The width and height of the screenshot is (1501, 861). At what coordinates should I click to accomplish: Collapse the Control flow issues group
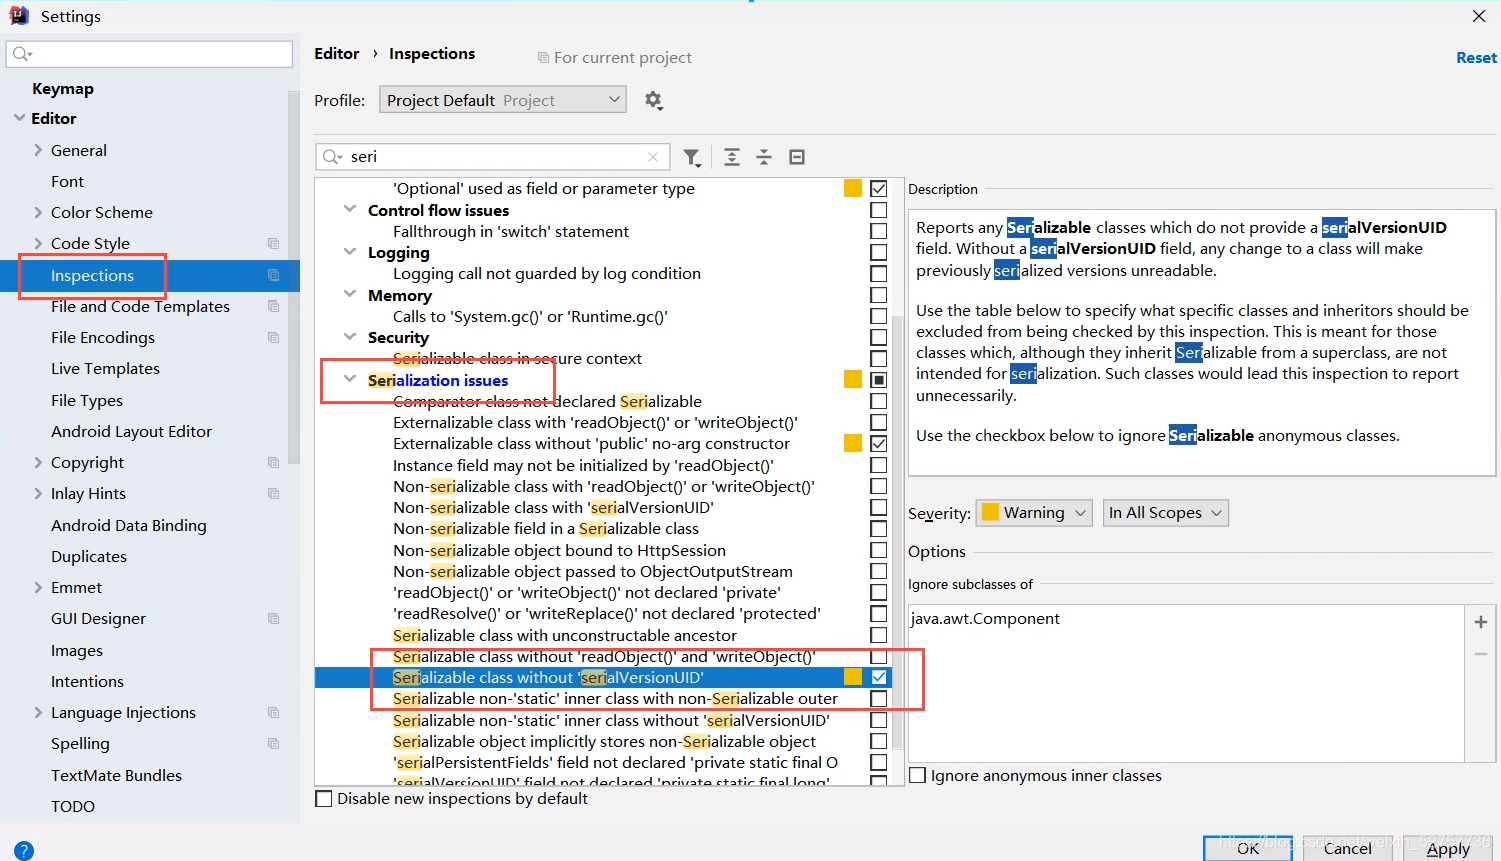350,210
